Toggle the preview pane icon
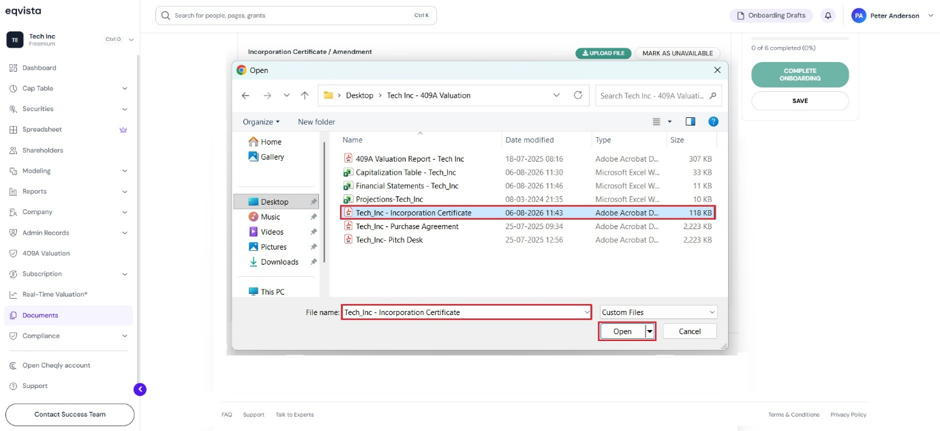The height and width of the screenshot is (431, 940). tap(690, 122)
